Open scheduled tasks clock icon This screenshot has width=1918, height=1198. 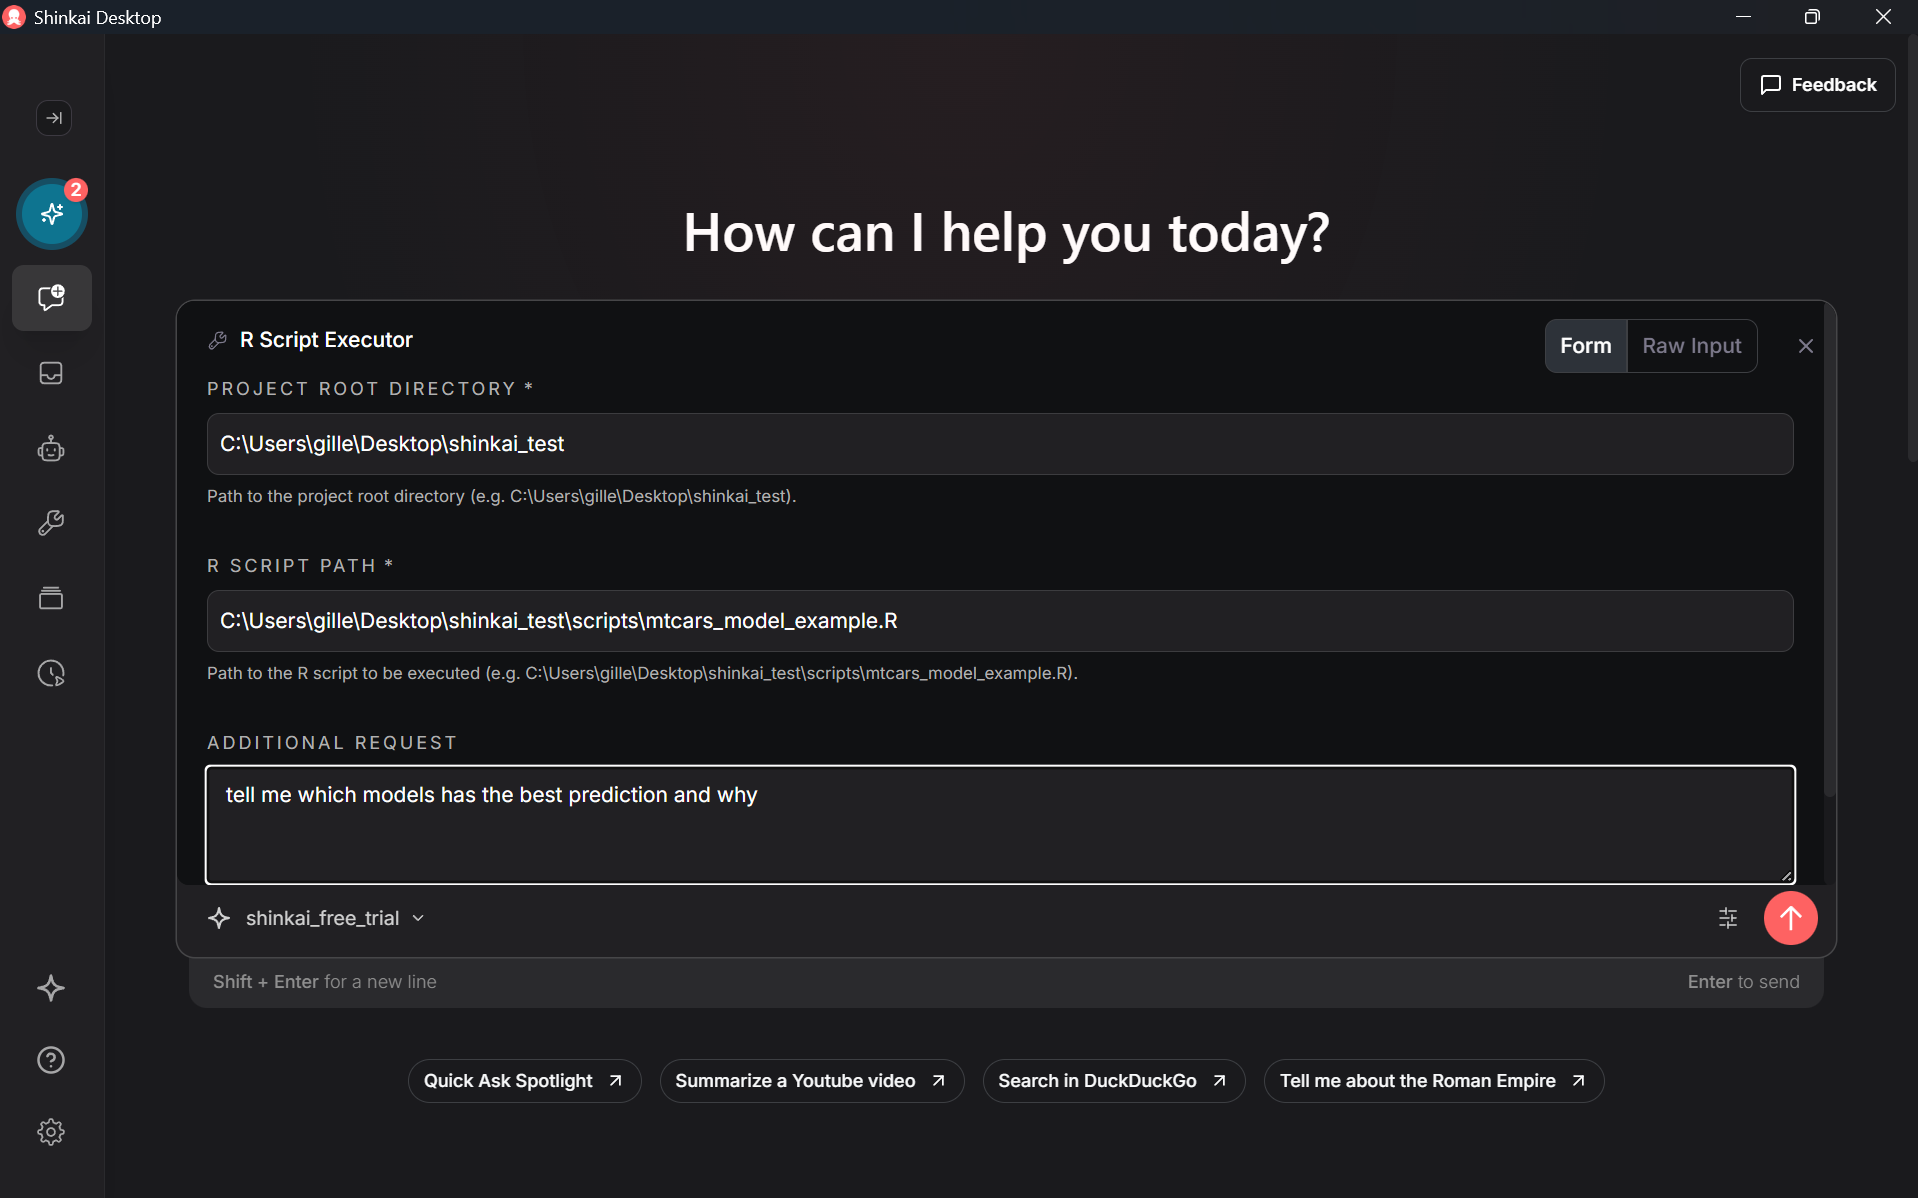pyautogui.click(x=51, y=673)
